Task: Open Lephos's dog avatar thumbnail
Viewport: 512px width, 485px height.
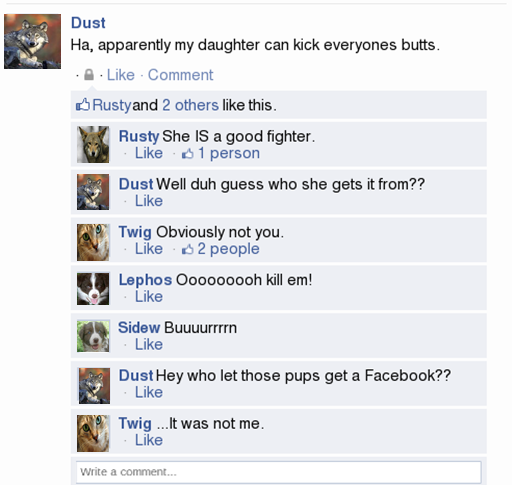Action: point(93,289)
